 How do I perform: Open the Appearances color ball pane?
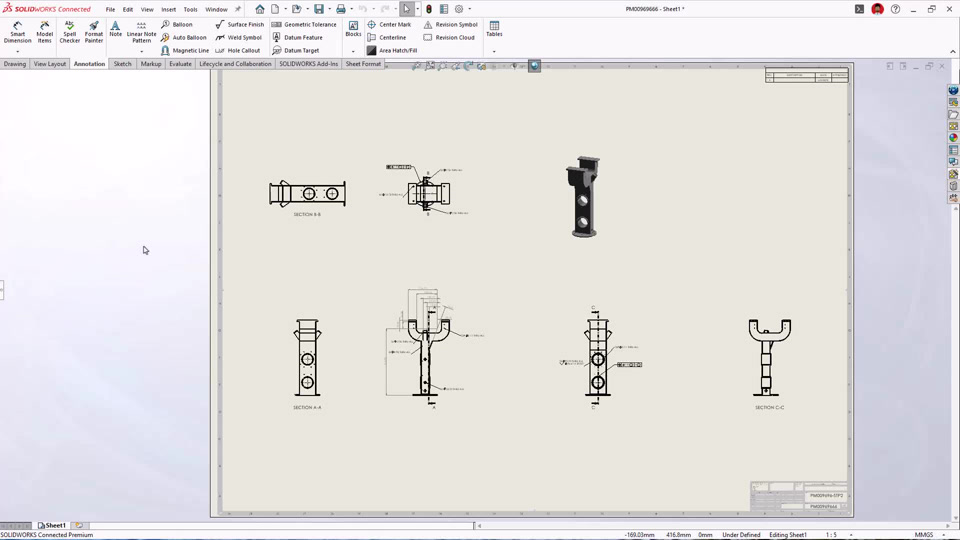tap(953, 138)
